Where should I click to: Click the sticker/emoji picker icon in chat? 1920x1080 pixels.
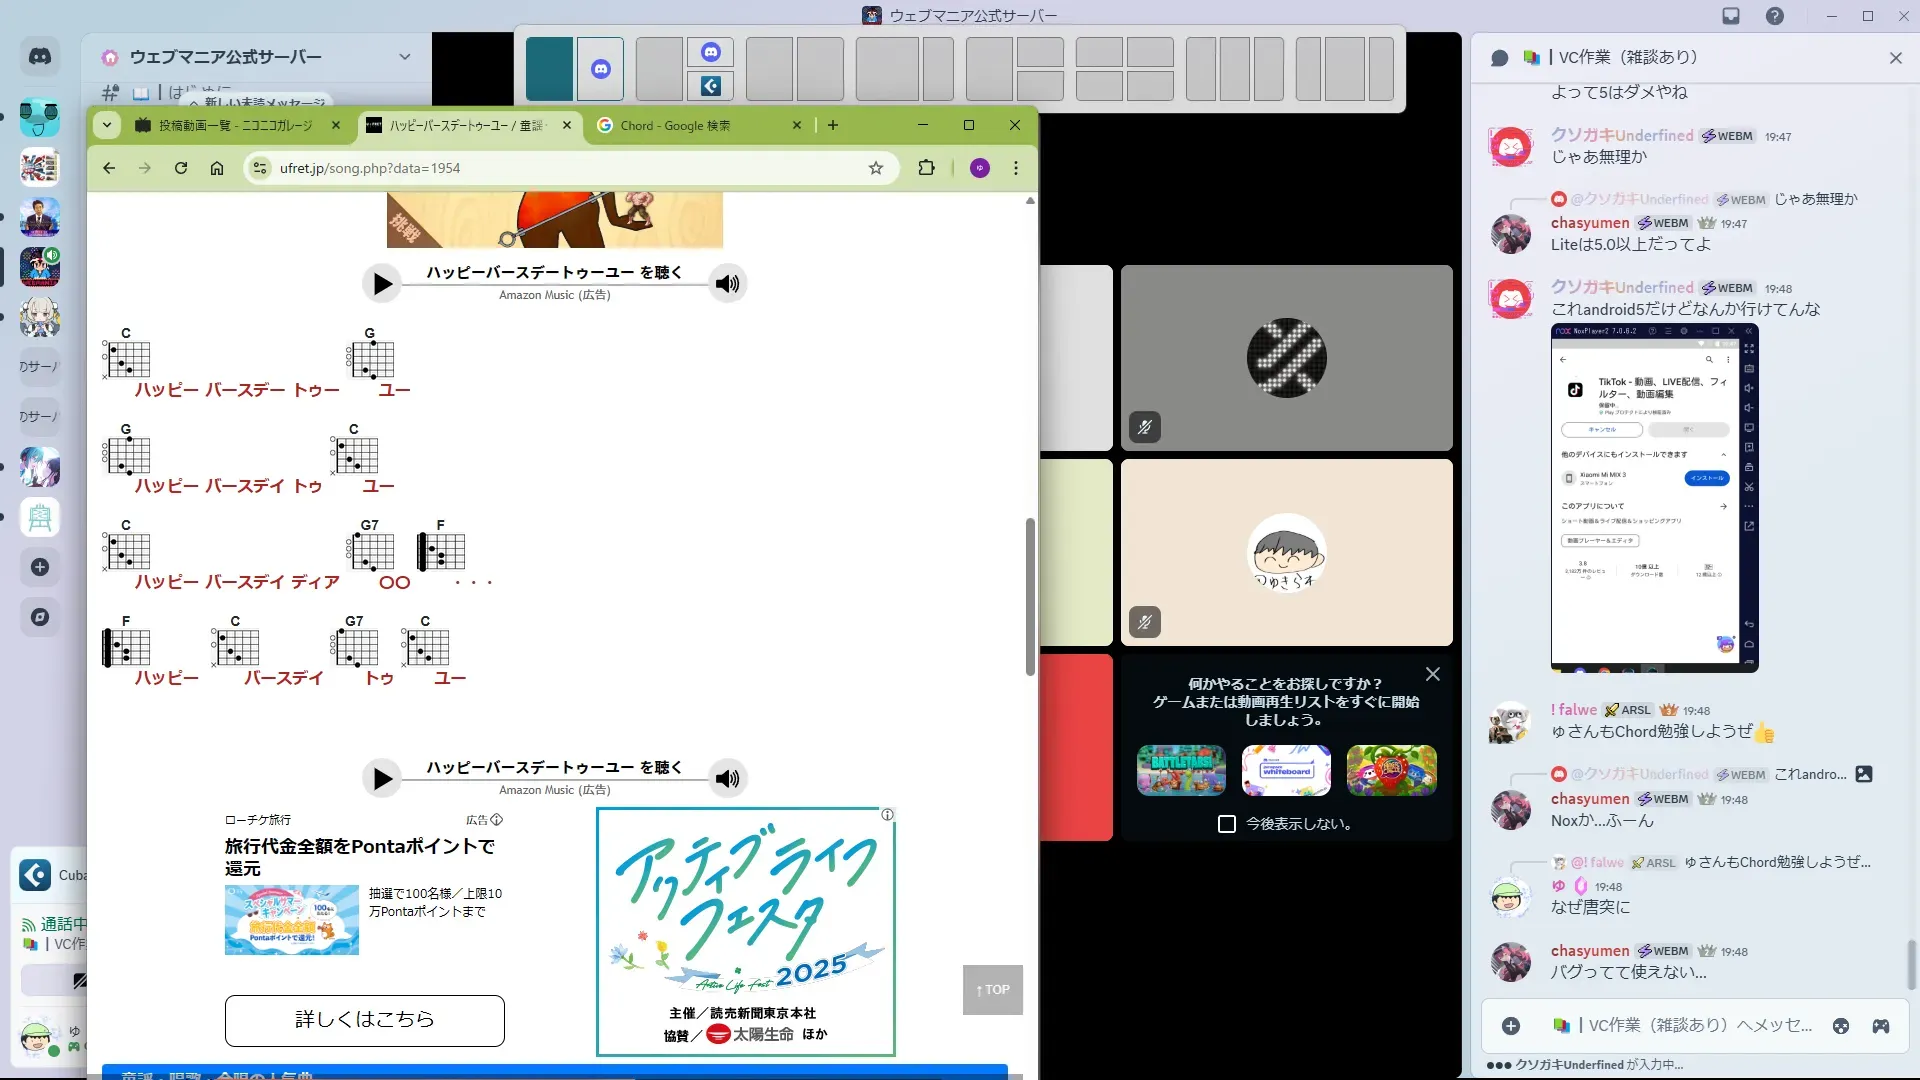coord(1841,1026)
